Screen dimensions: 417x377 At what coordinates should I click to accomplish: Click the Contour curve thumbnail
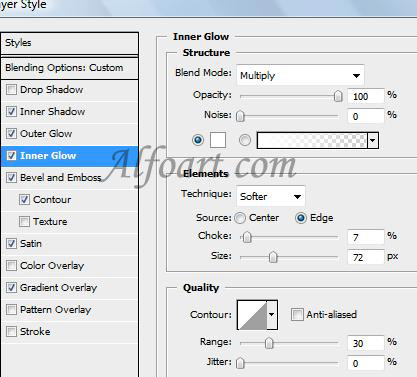(252, 315)
